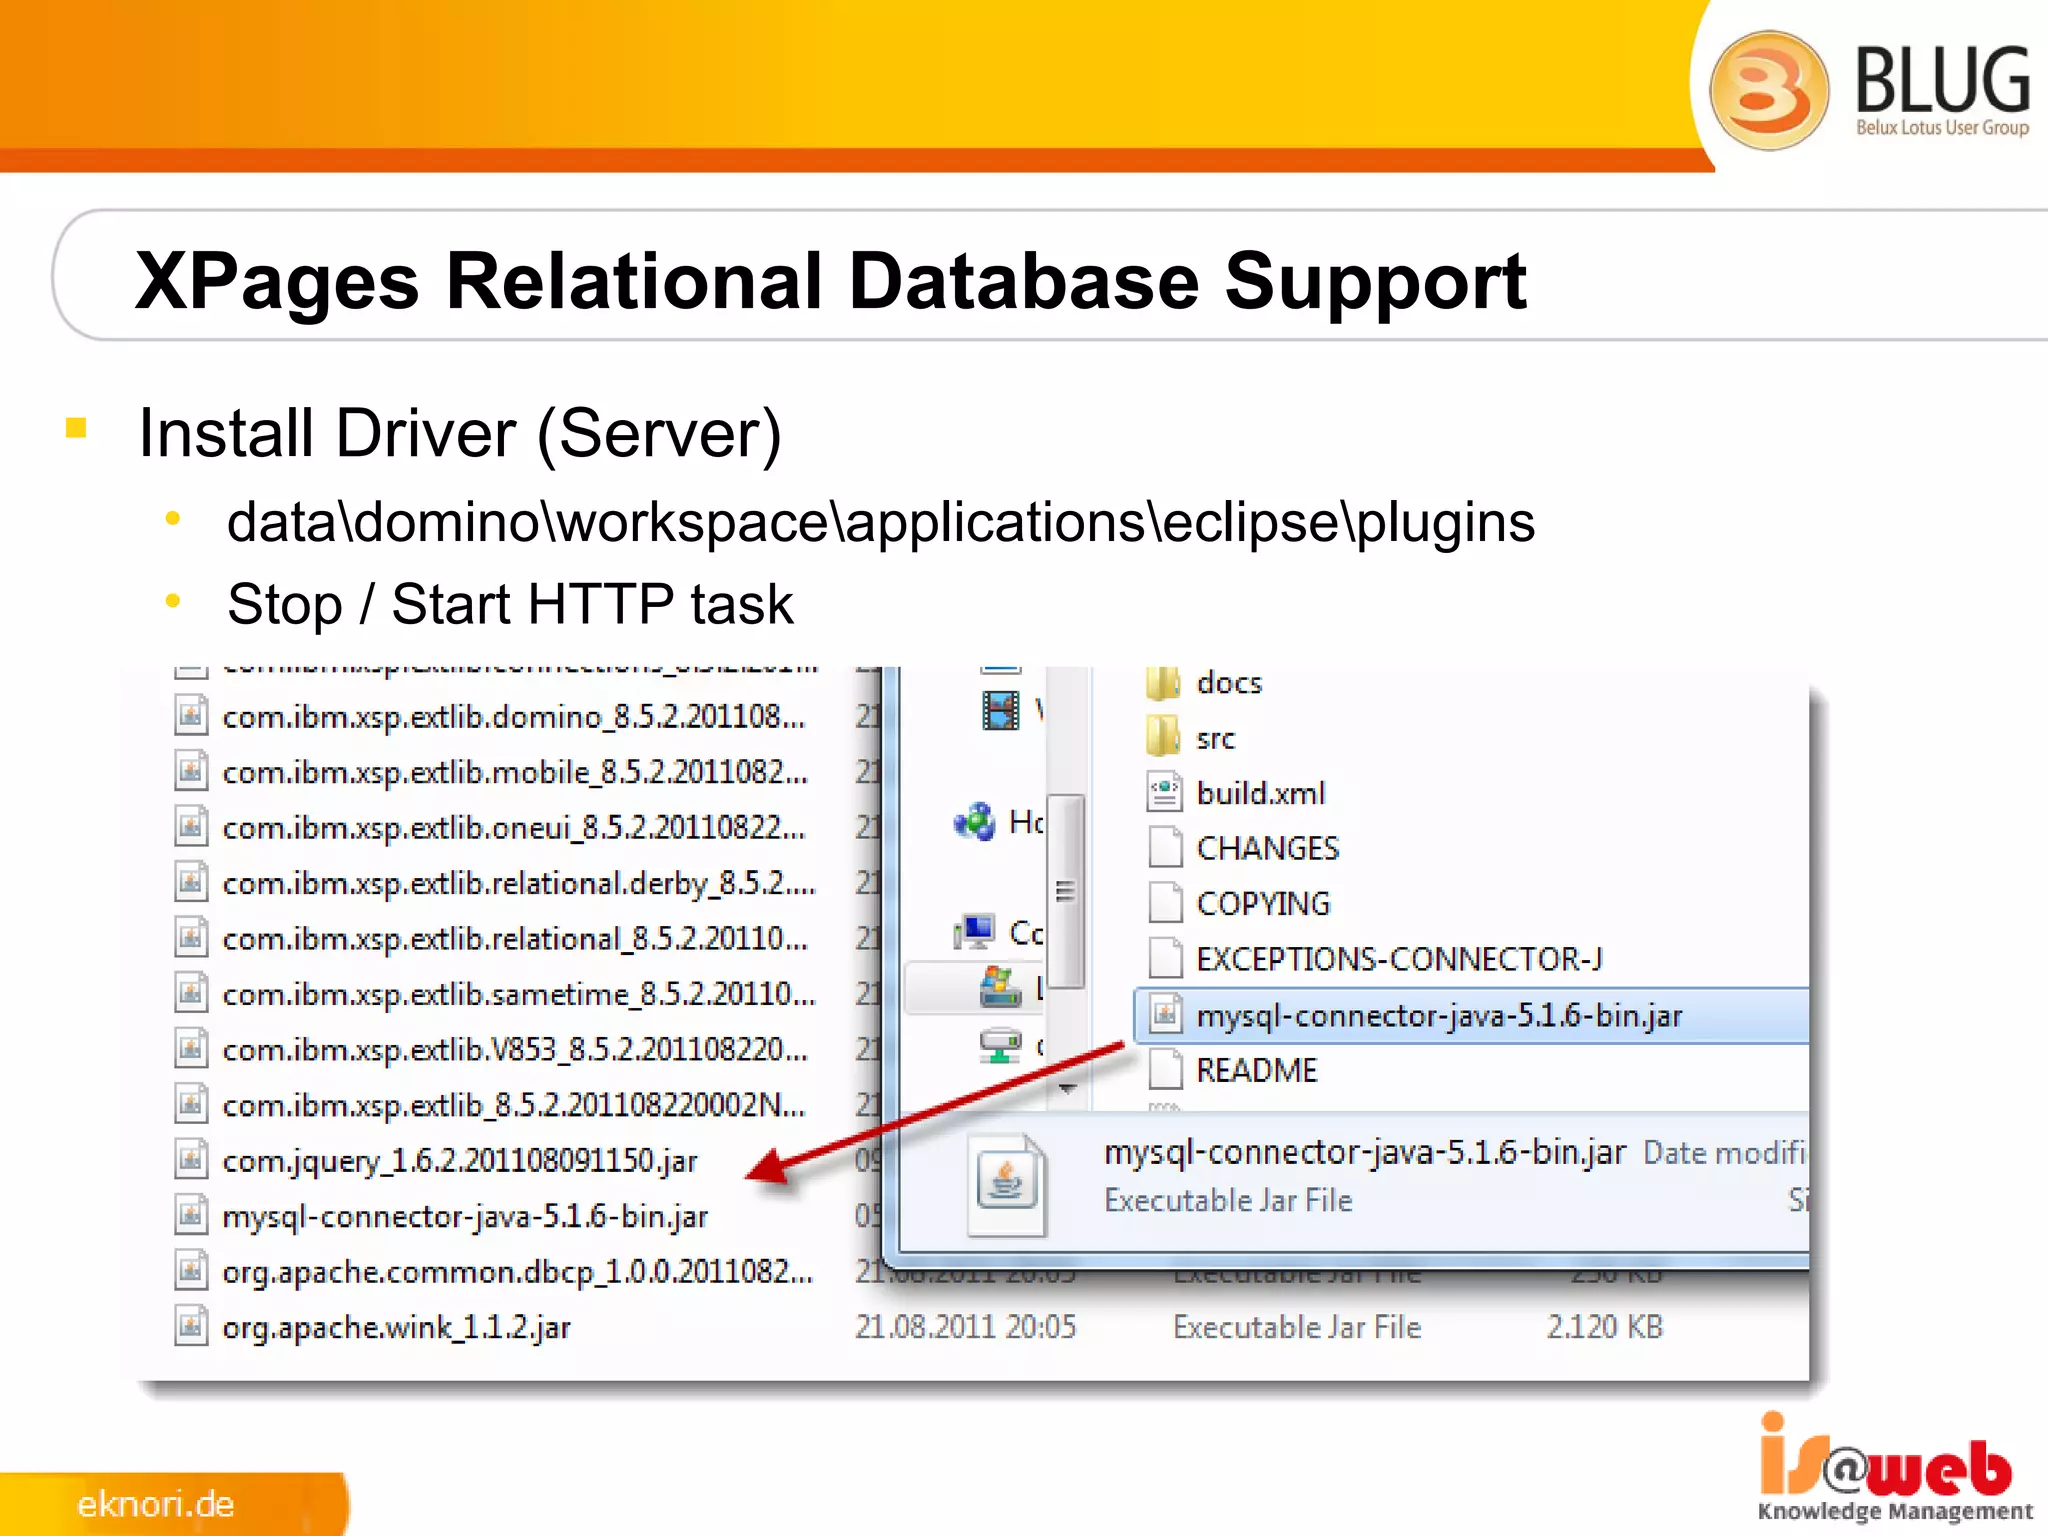The width and height of the screenshot is (2048, 1536).
Task: Click highlighted mysql-connector-java-5.1.6-bin.jar row
Action: click(x=1471, y=1015)
